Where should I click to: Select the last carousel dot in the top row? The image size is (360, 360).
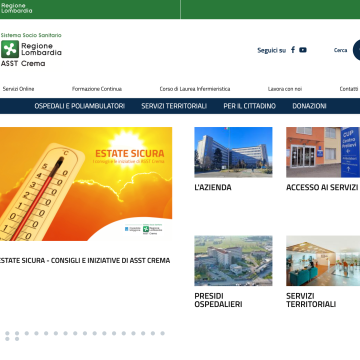(x=162, y=333)
